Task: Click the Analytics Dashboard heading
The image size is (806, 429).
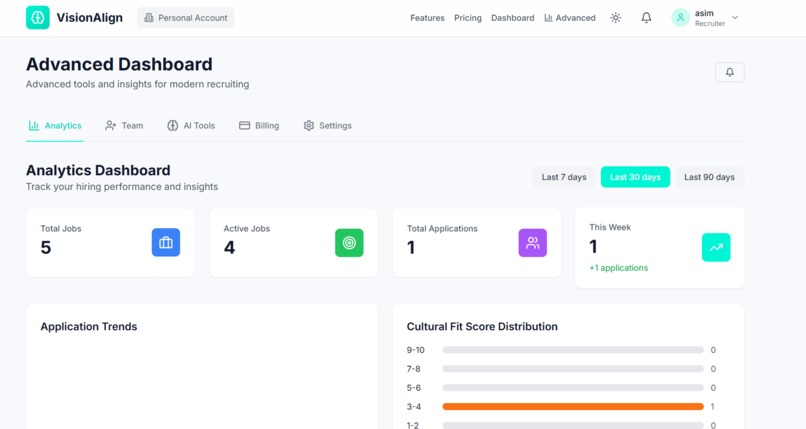Action: point(98,170)
